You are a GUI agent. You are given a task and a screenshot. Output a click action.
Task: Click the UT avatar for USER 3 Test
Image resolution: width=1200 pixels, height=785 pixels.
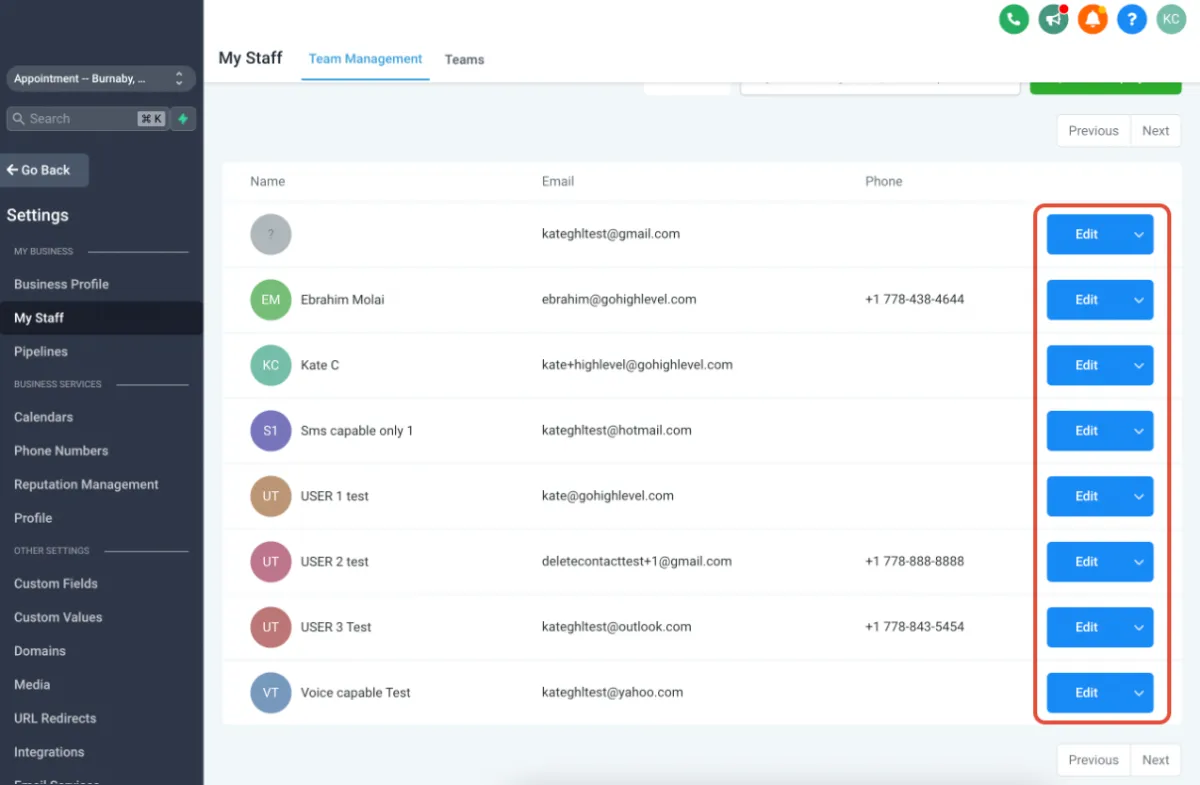[271, 627]
